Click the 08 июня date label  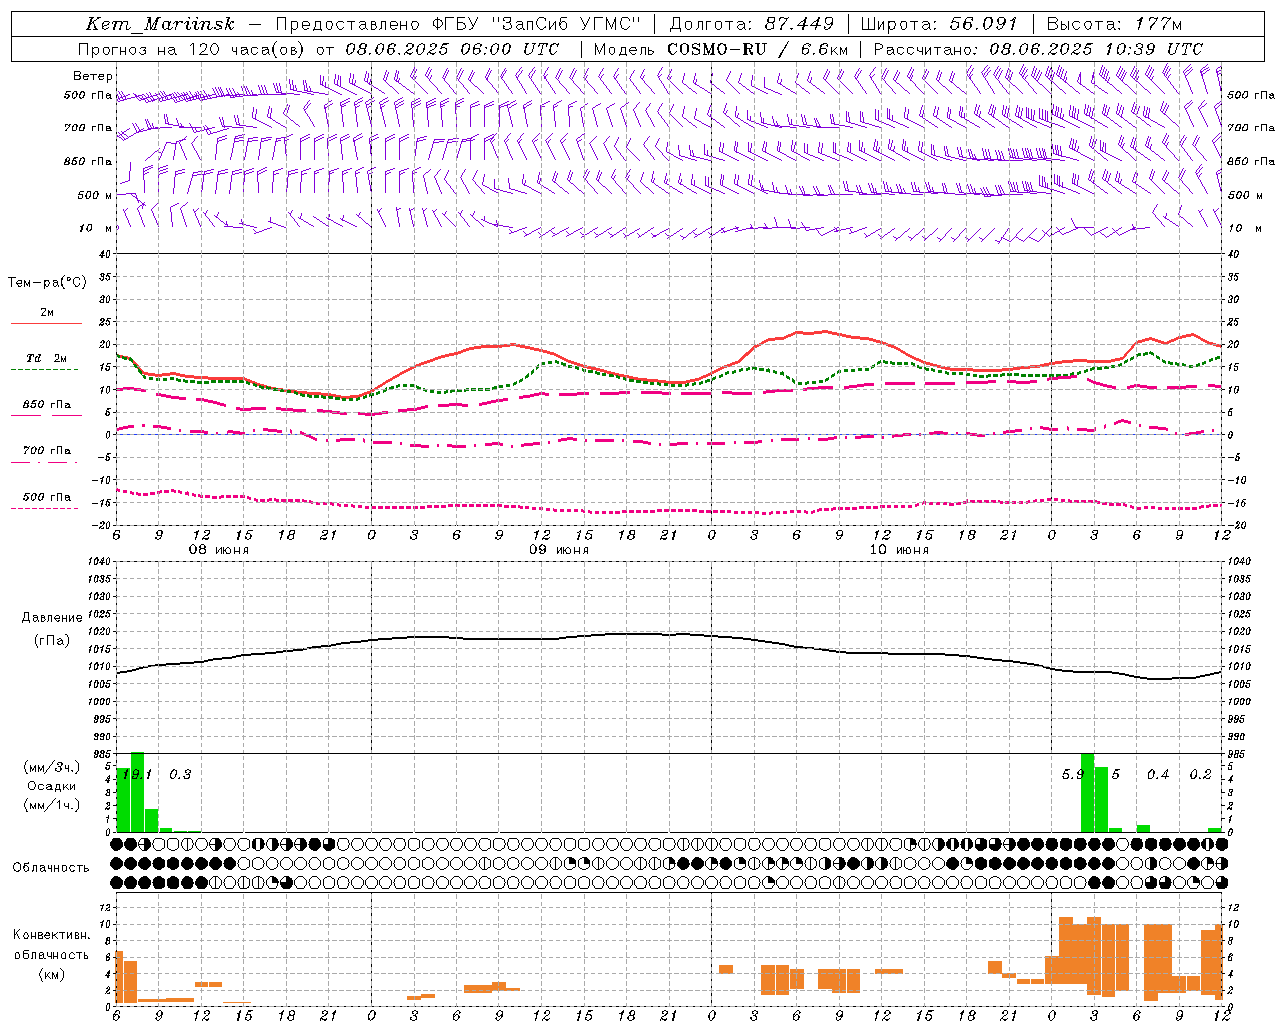219,550
